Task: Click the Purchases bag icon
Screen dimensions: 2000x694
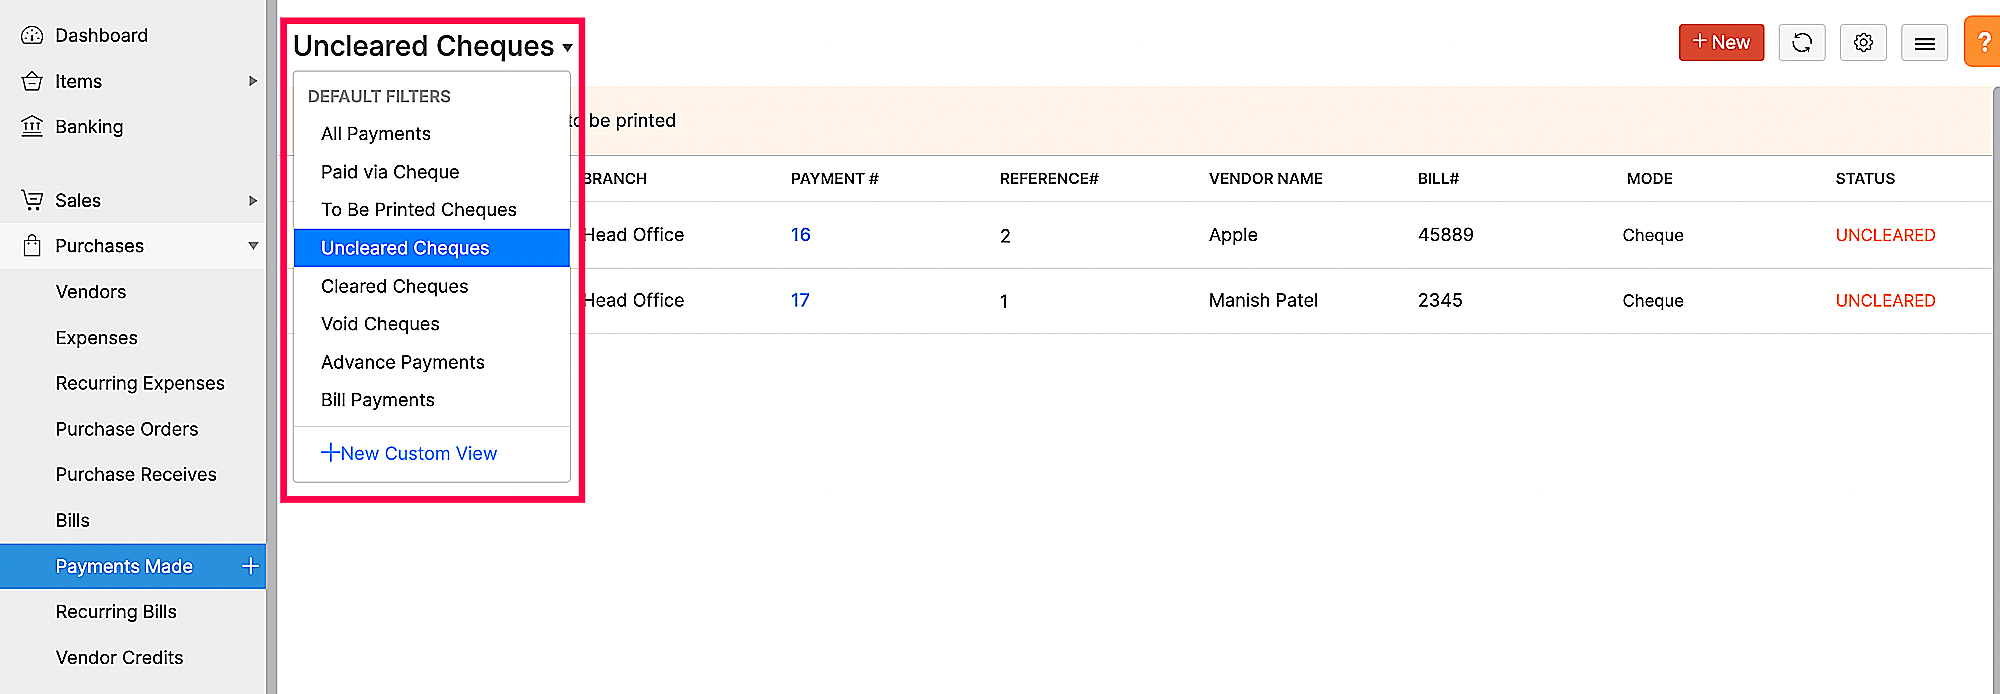Action: (32, 246)
